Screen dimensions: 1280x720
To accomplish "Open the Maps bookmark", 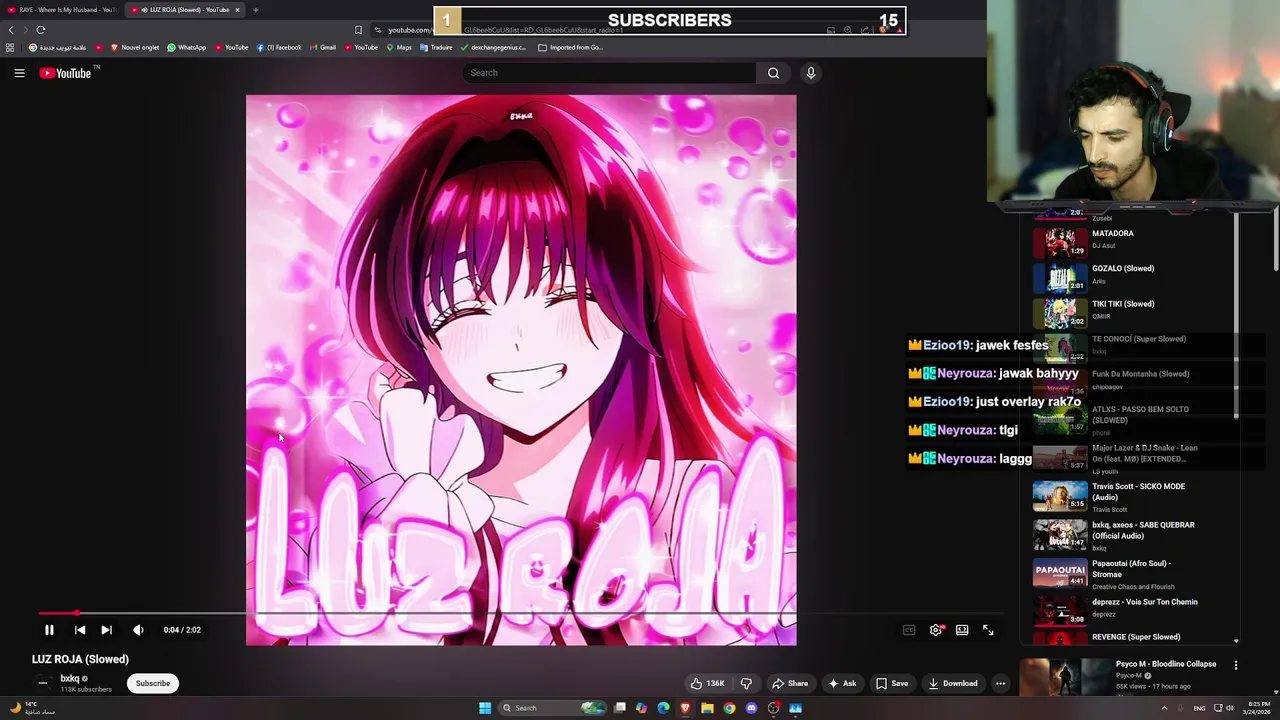I will click(399, 47).
